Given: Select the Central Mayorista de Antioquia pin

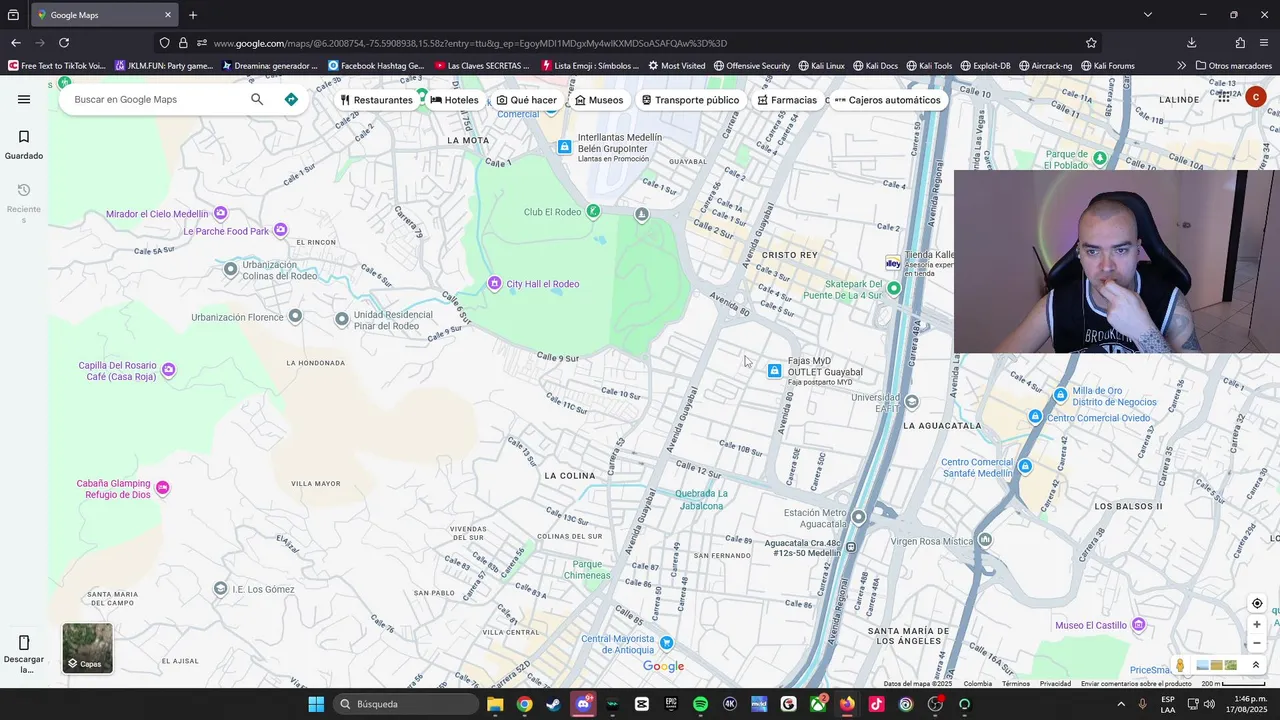Looking at the screenshot, I should [x=667, y=642].
